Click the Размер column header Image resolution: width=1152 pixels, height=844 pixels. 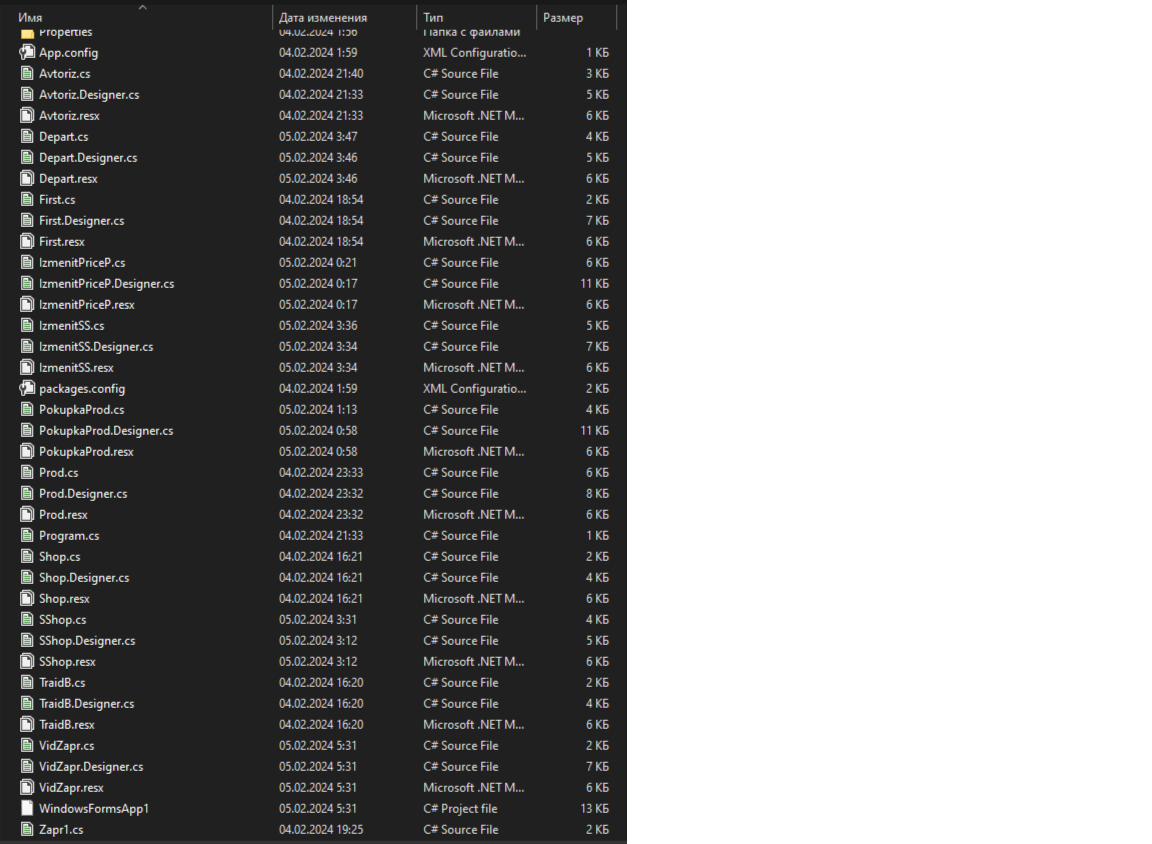(x=563, y=18)
